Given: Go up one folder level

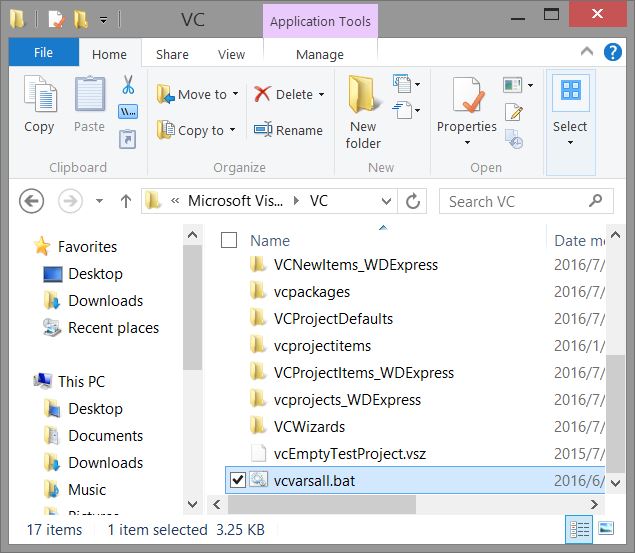Looking at the screenshot, I should tap(126, 201).
